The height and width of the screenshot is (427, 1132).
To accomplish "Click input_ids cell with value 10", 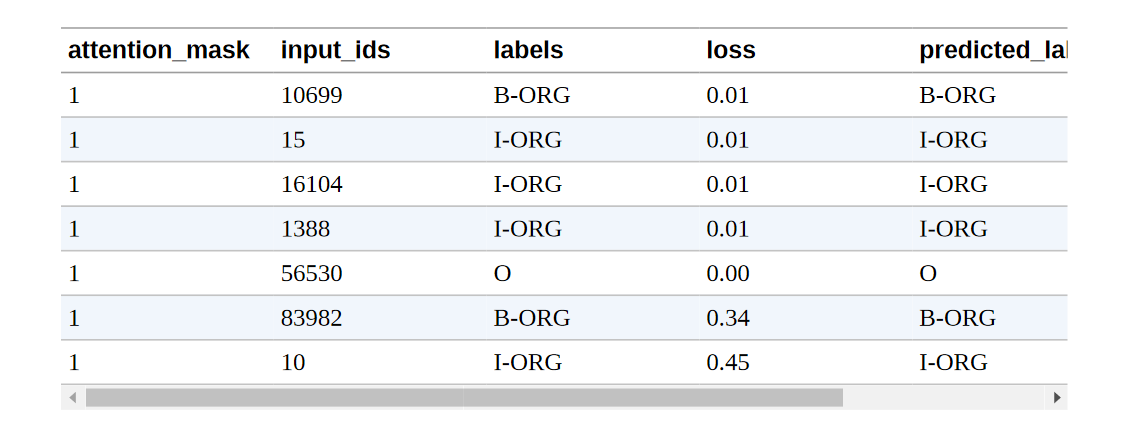I will click(380, 363).
